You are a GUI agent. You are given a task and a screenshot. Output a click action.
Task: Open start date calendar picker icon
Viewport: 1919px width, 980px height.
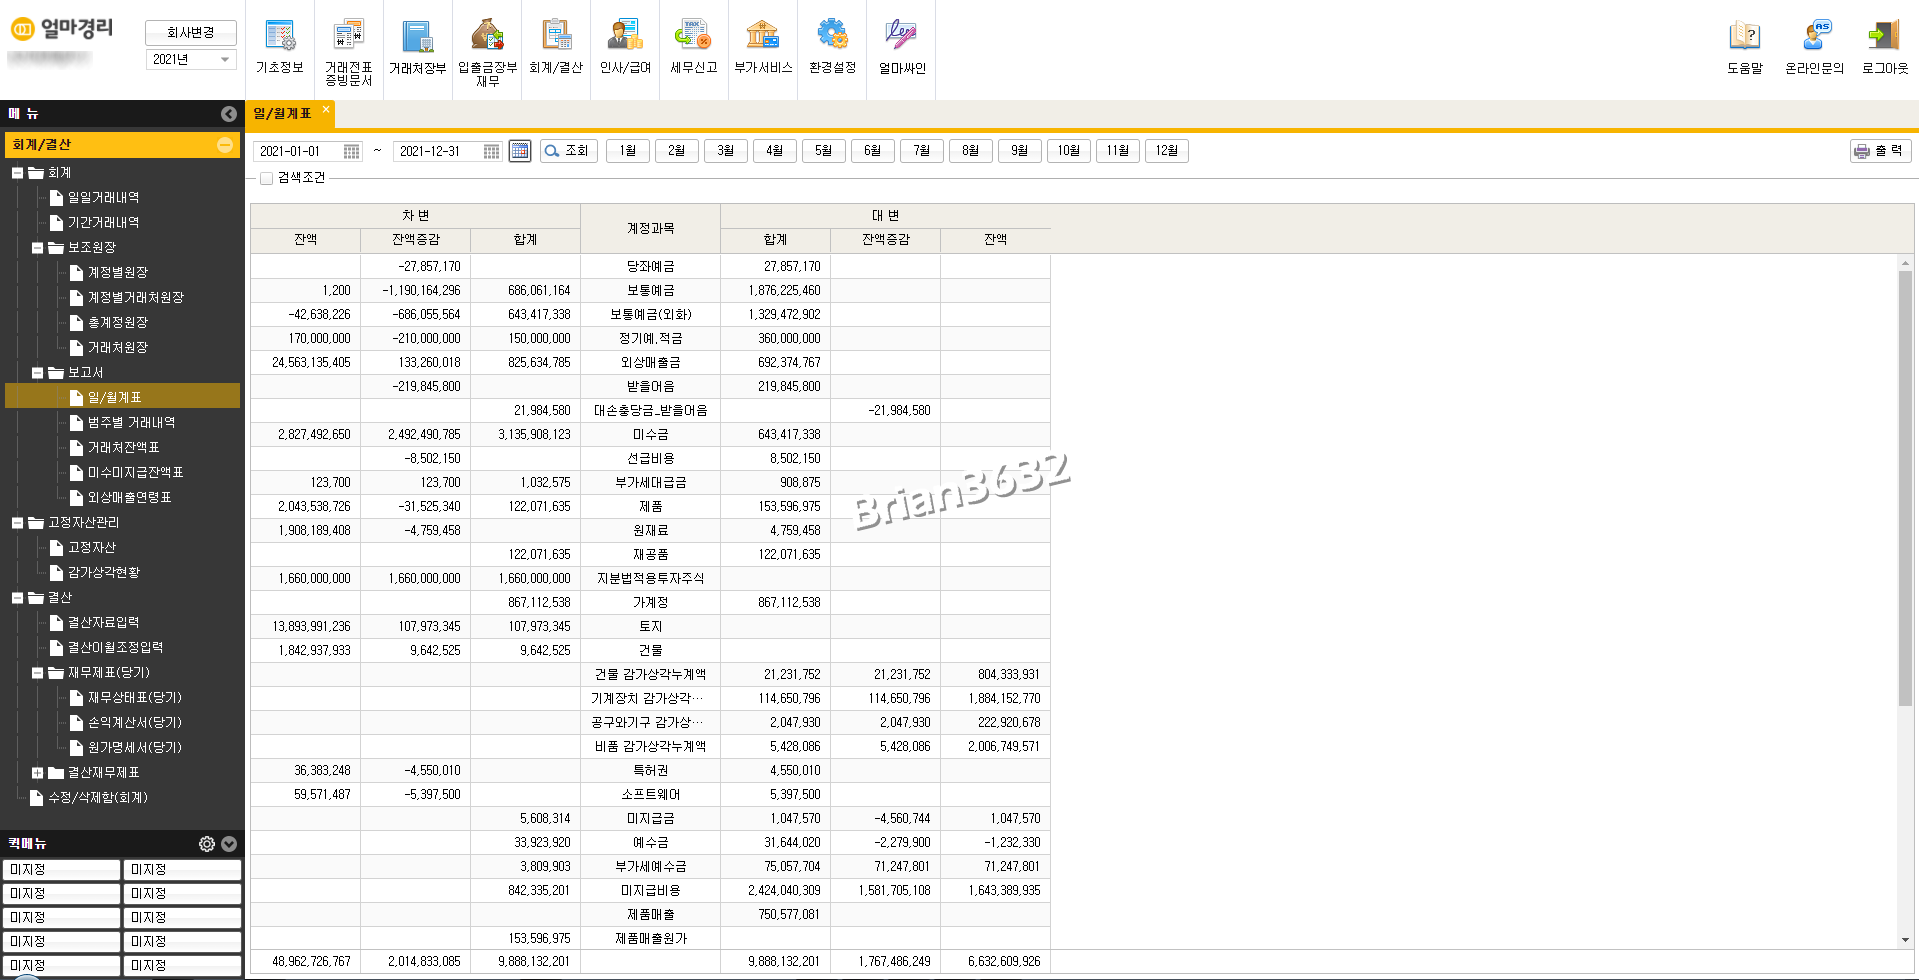(352, 151)
